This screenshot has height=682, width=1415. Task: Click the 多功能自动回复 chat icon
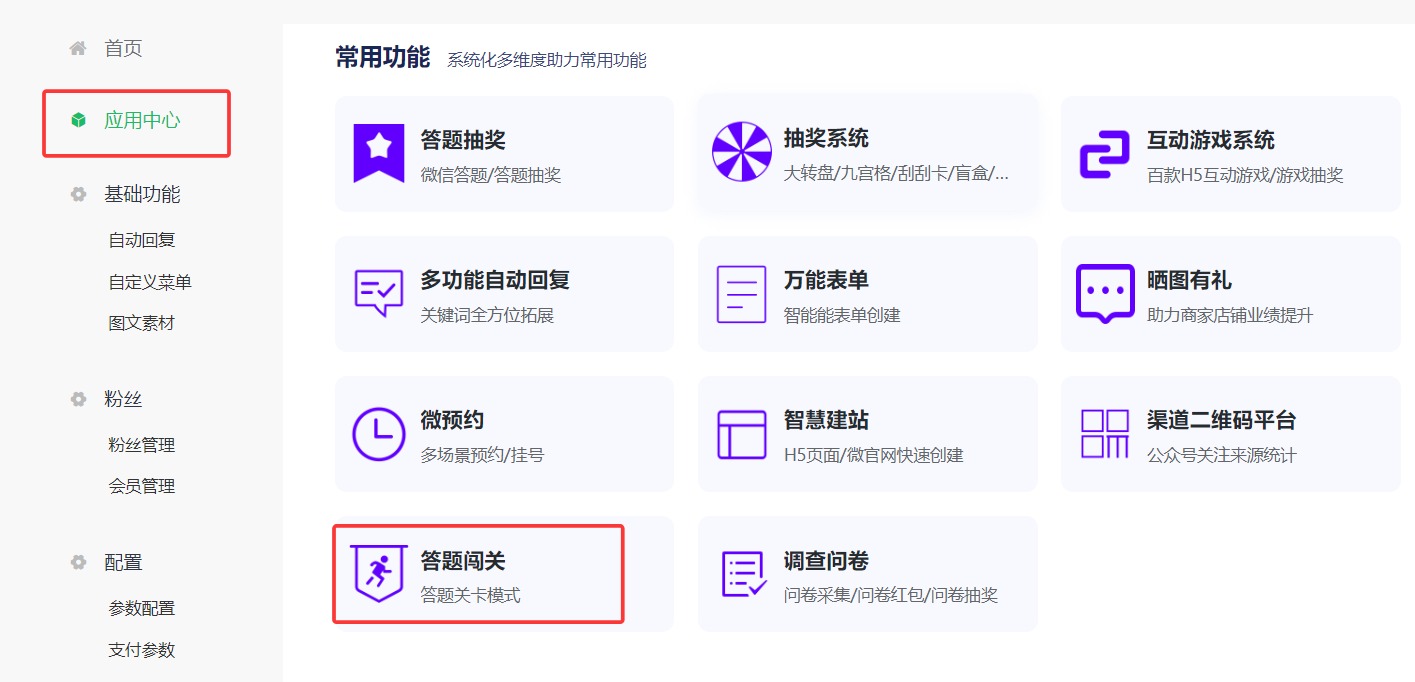click(x=379, y=293)
